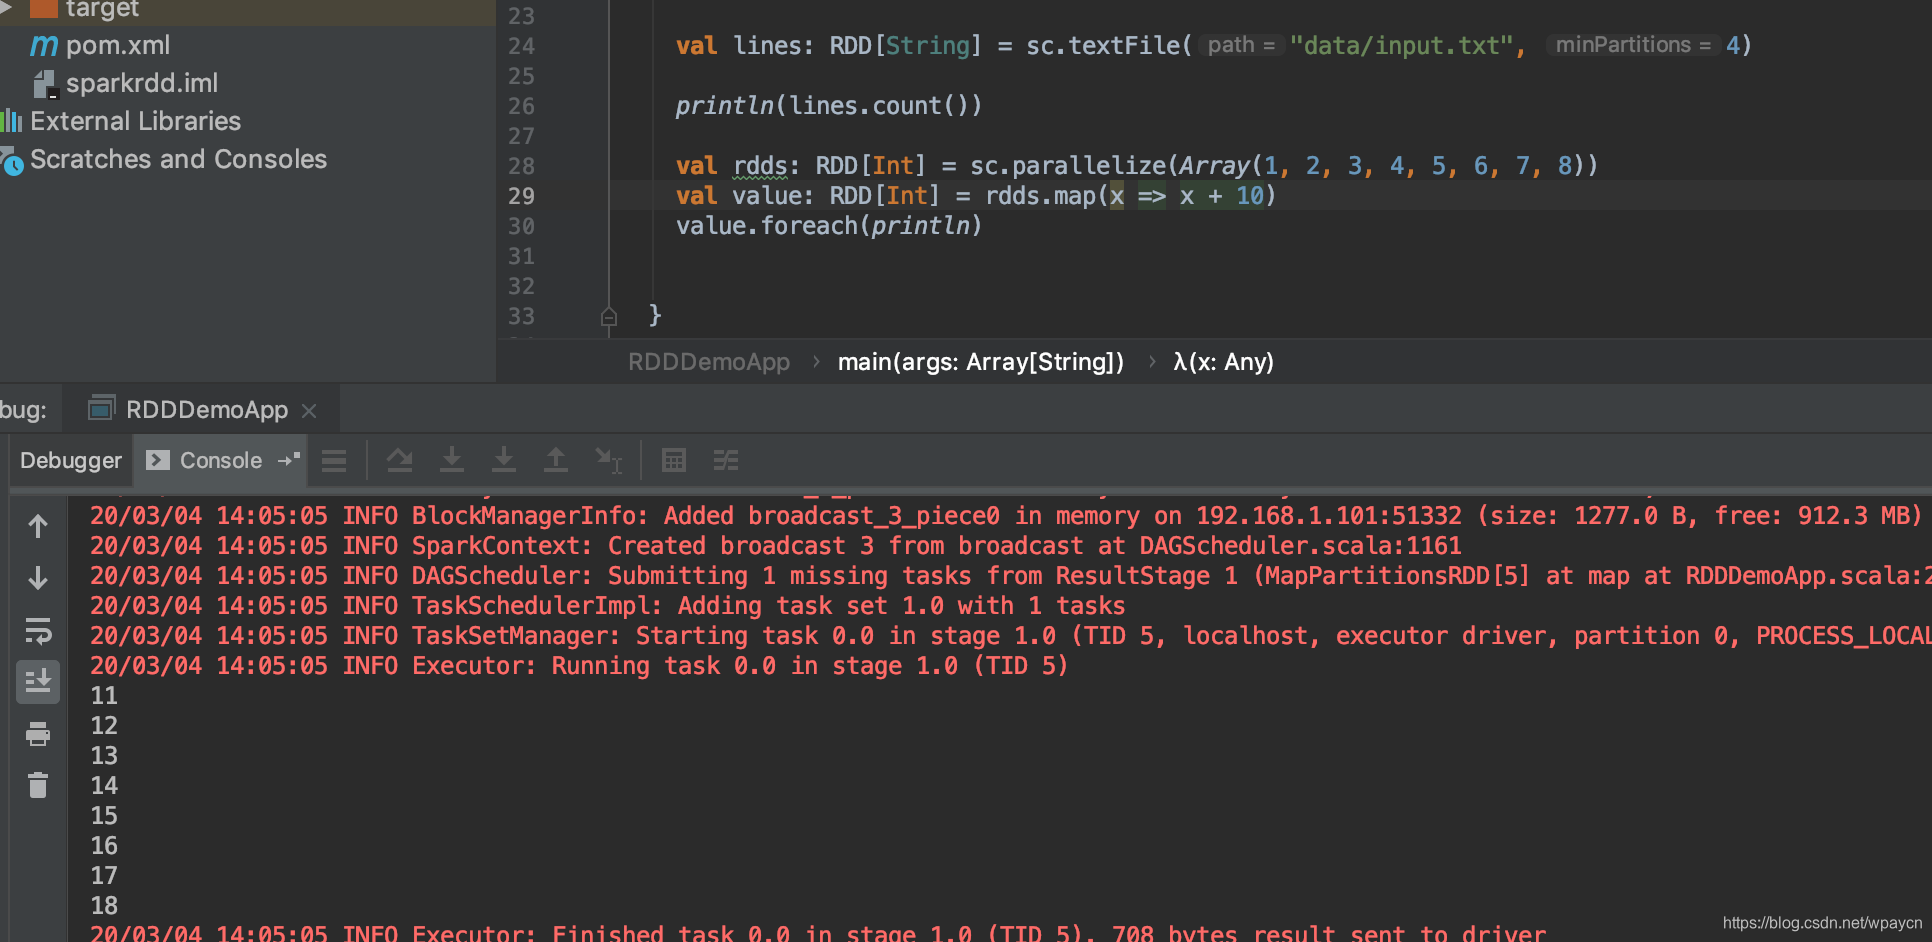Viewport: 1932px width, 942px height.
Task: Click the Step Over debugger icon
Action: pyautogui.click(x=400, y=460)
